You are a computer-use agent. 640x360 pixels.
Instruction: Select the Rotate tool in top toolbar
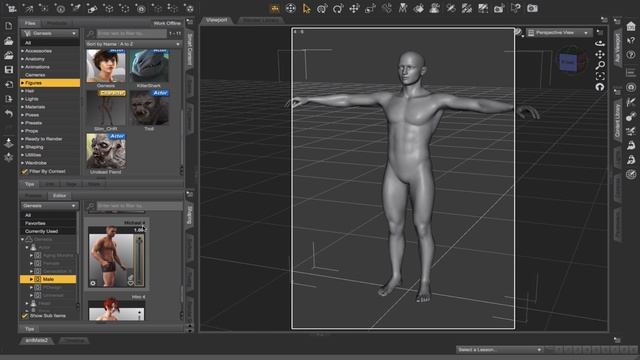338,9
